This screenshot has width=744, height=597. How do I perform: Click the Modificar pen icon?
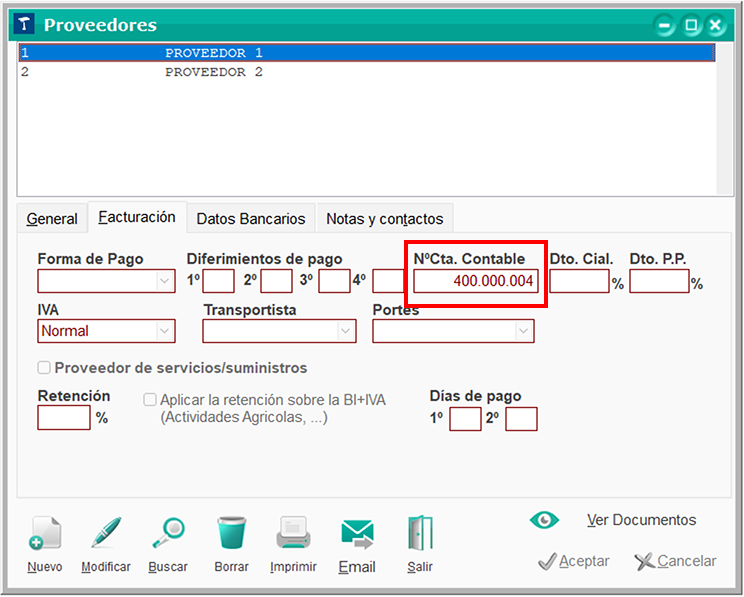[x=106, y=533]
